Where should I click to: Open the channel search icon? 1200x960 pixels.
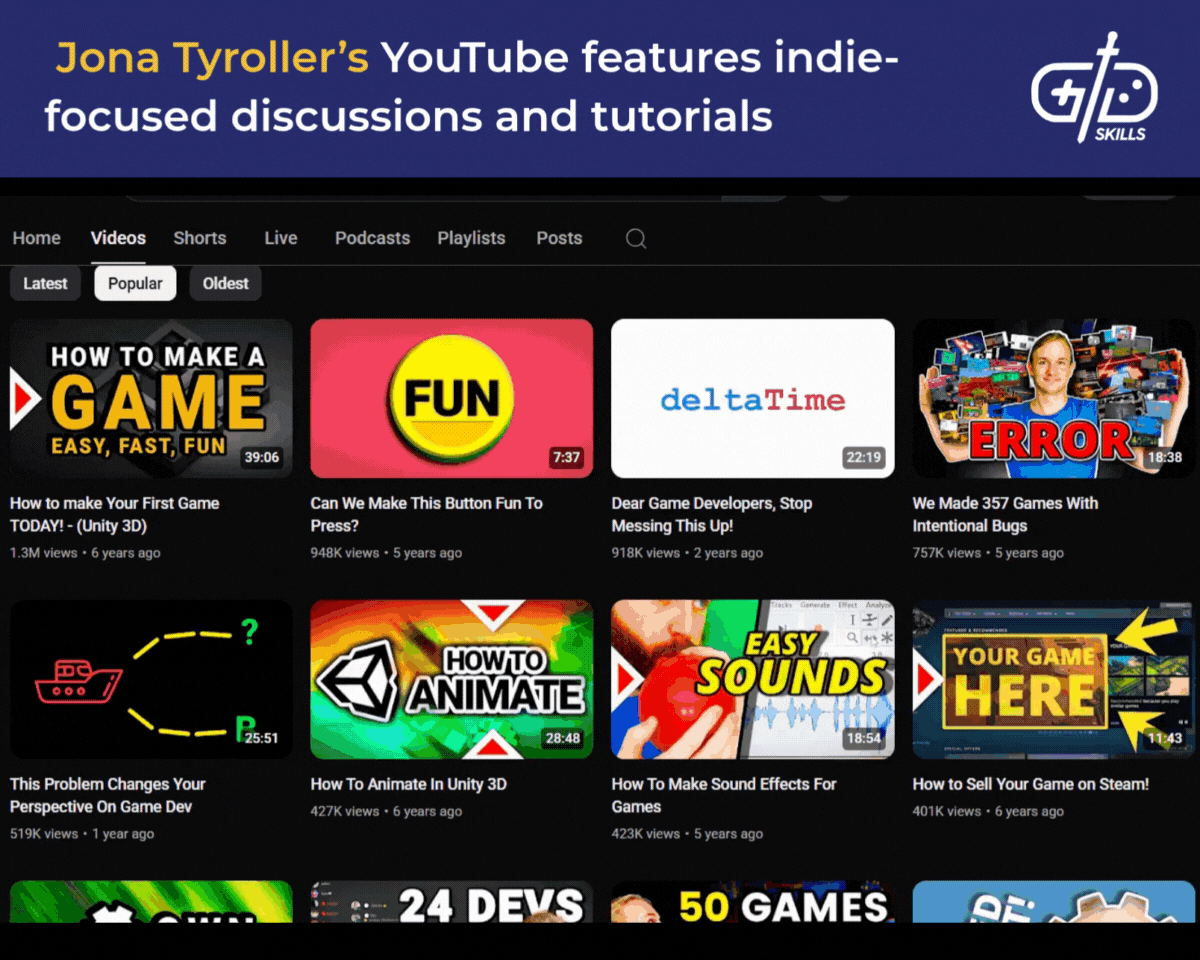pos(636,238)
